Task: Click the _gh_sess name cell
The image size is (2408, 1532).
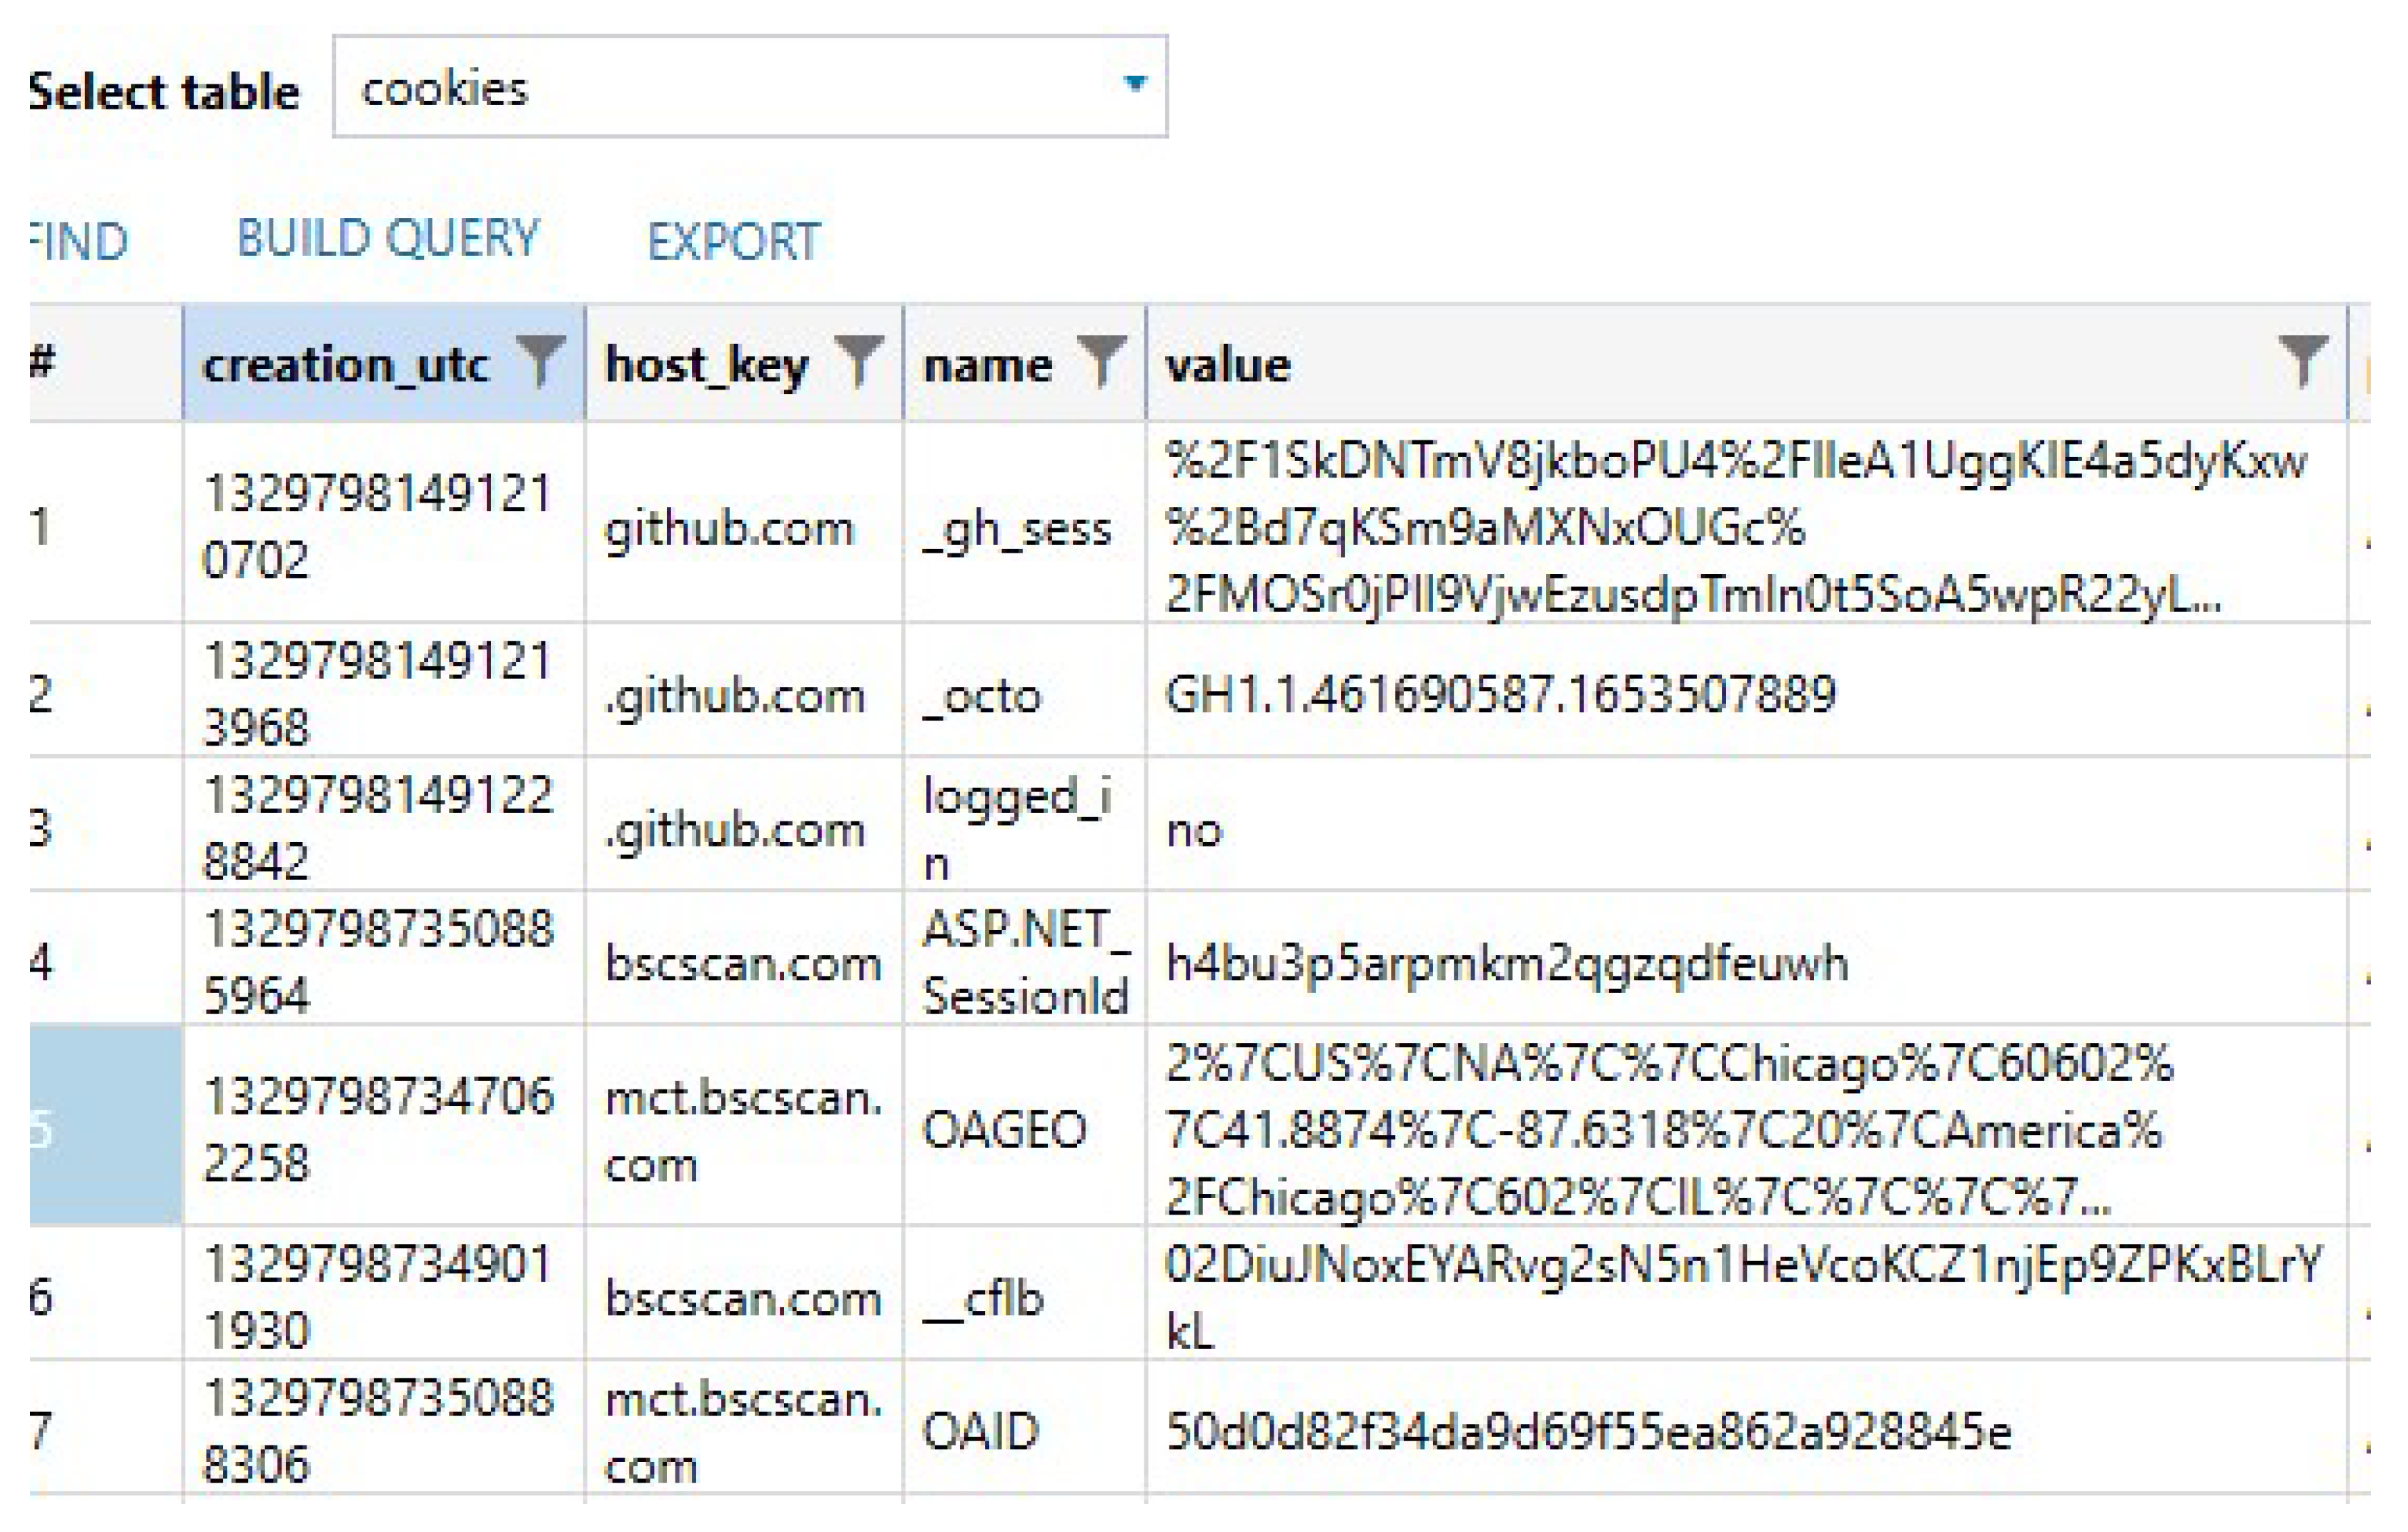Action: tap(1017, 528)
